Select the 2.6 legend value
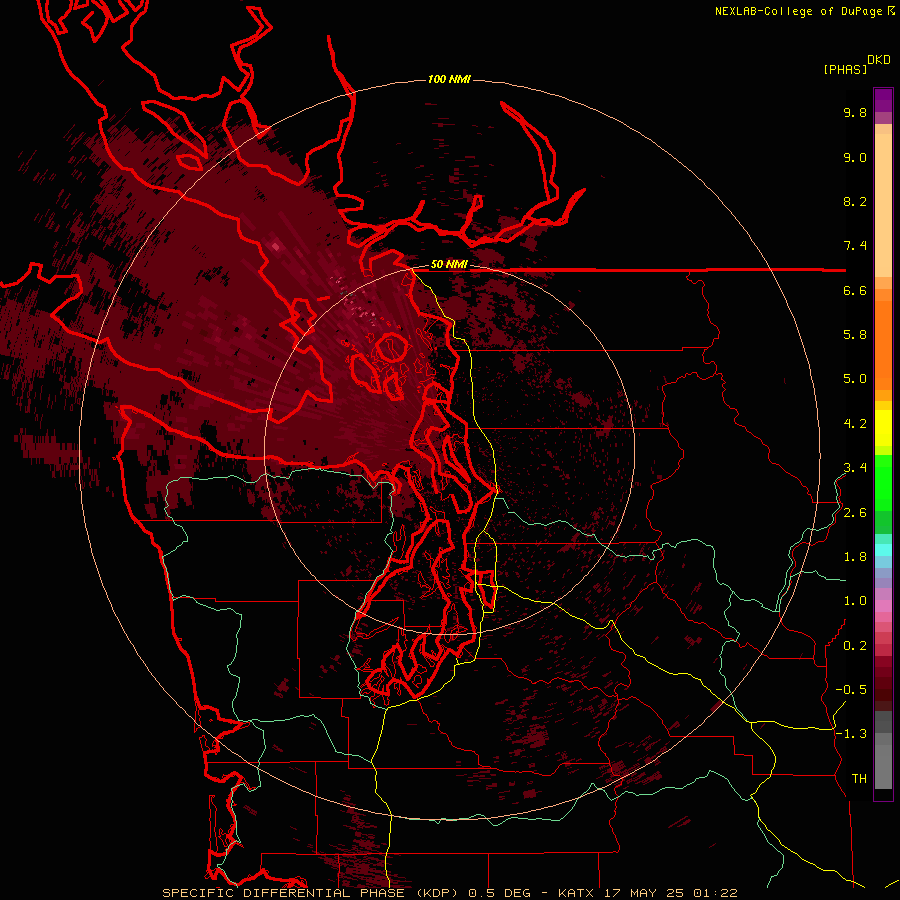The image size is (900, 900). pyautogui.click(x=855, y=513)
